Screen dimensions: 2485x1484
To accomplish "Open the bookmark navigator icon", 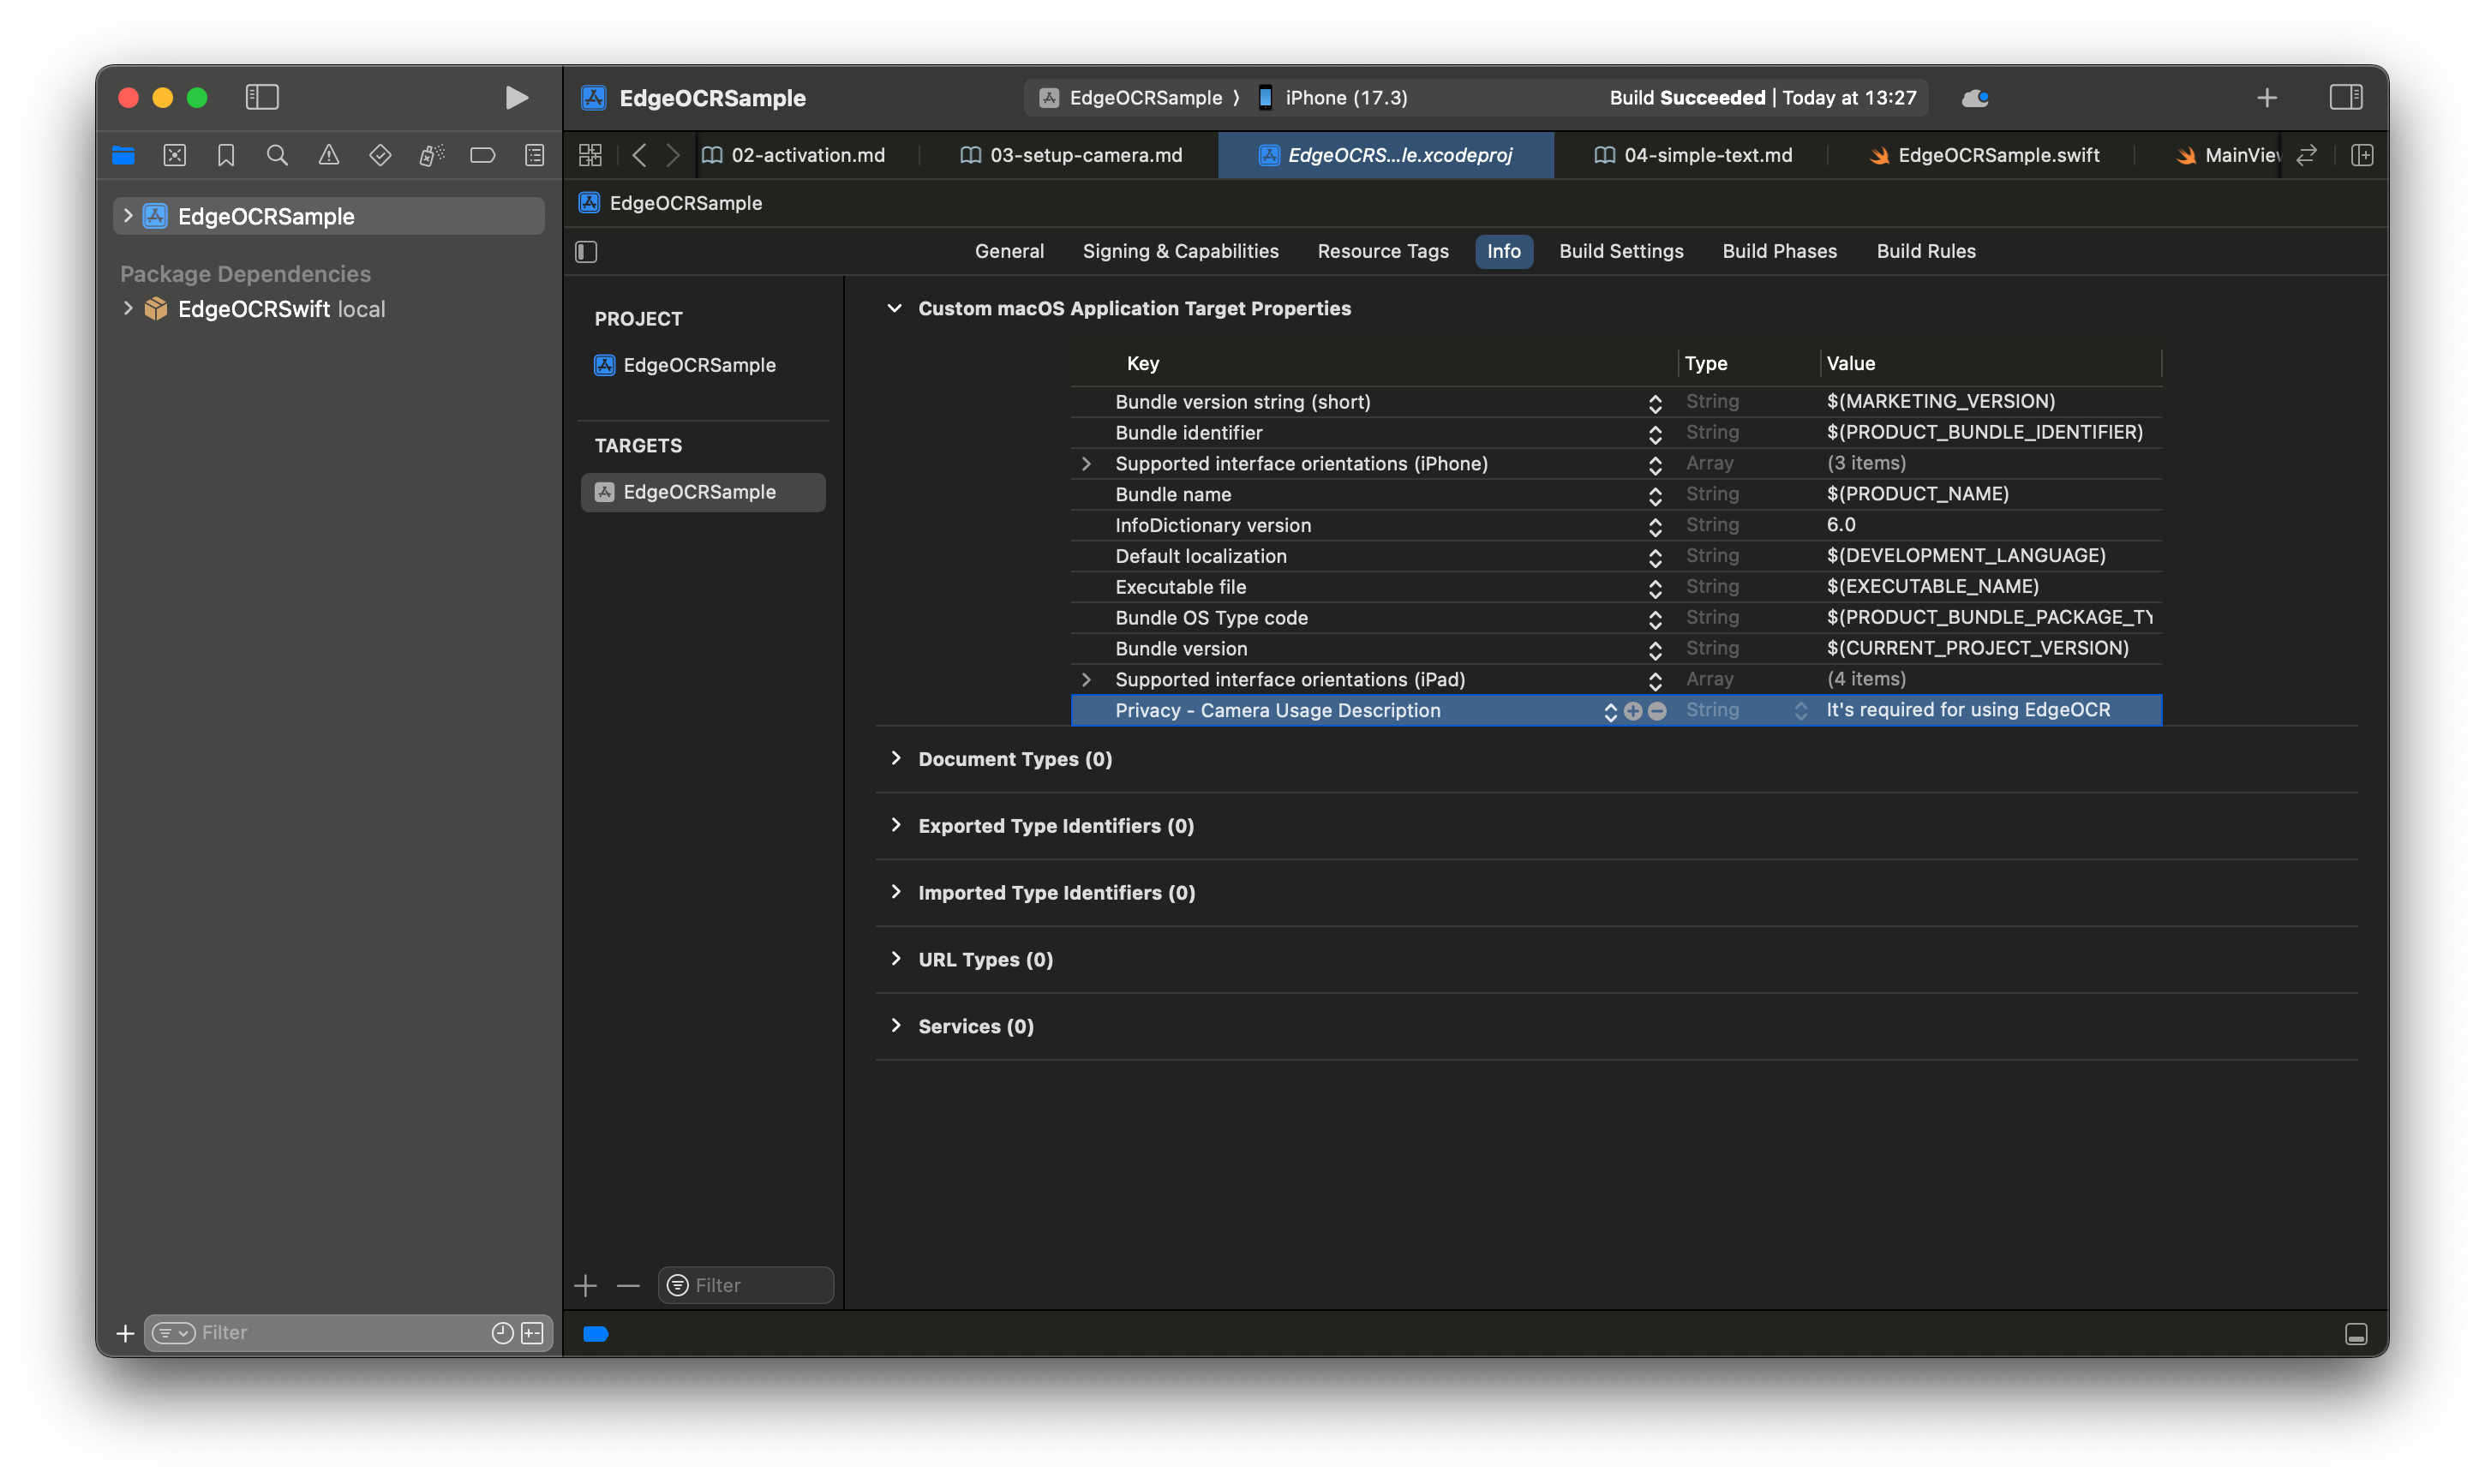I will coord(226,155).
